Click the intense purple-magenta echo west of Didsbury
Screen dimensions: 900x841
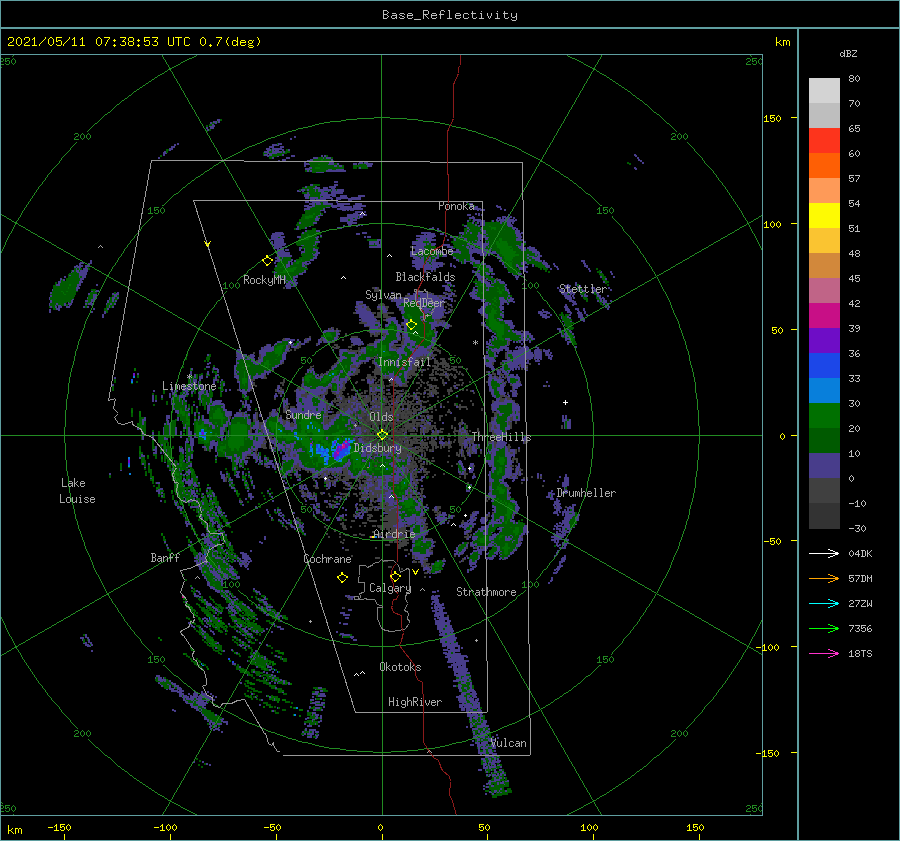(340, 448)
